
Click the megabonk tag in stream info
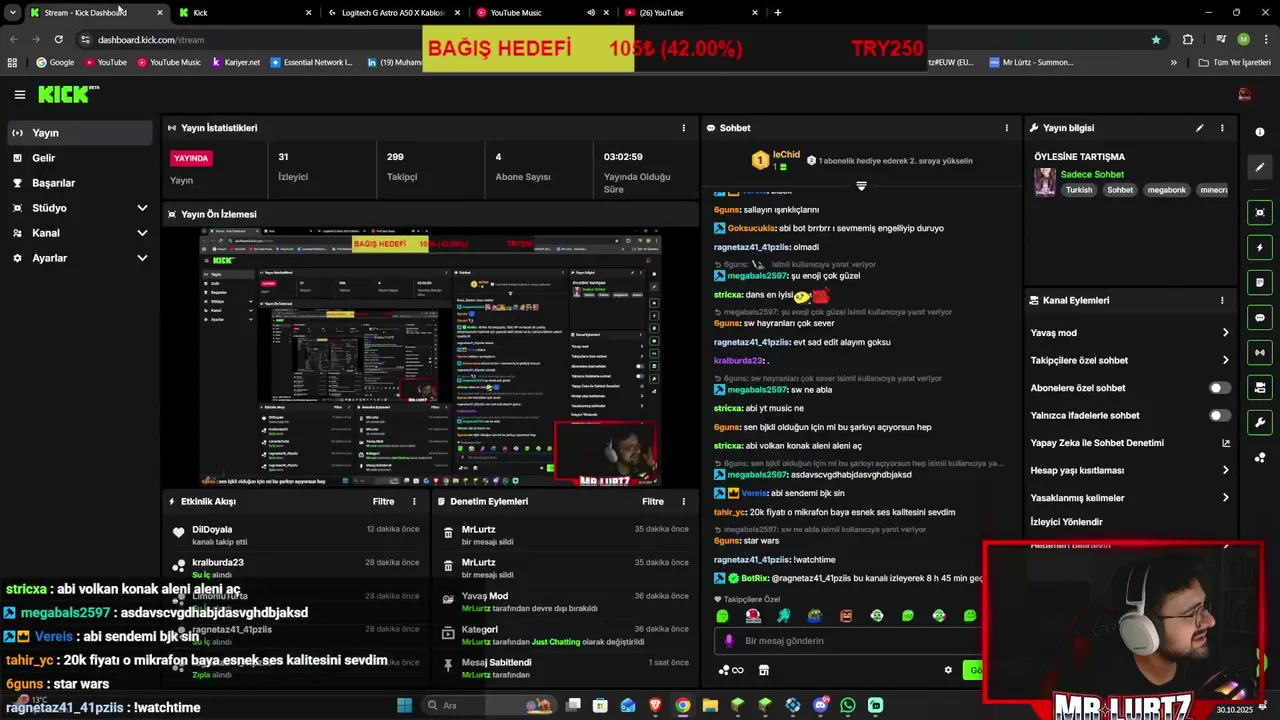pyautogui.click(x=1166, y=190)
